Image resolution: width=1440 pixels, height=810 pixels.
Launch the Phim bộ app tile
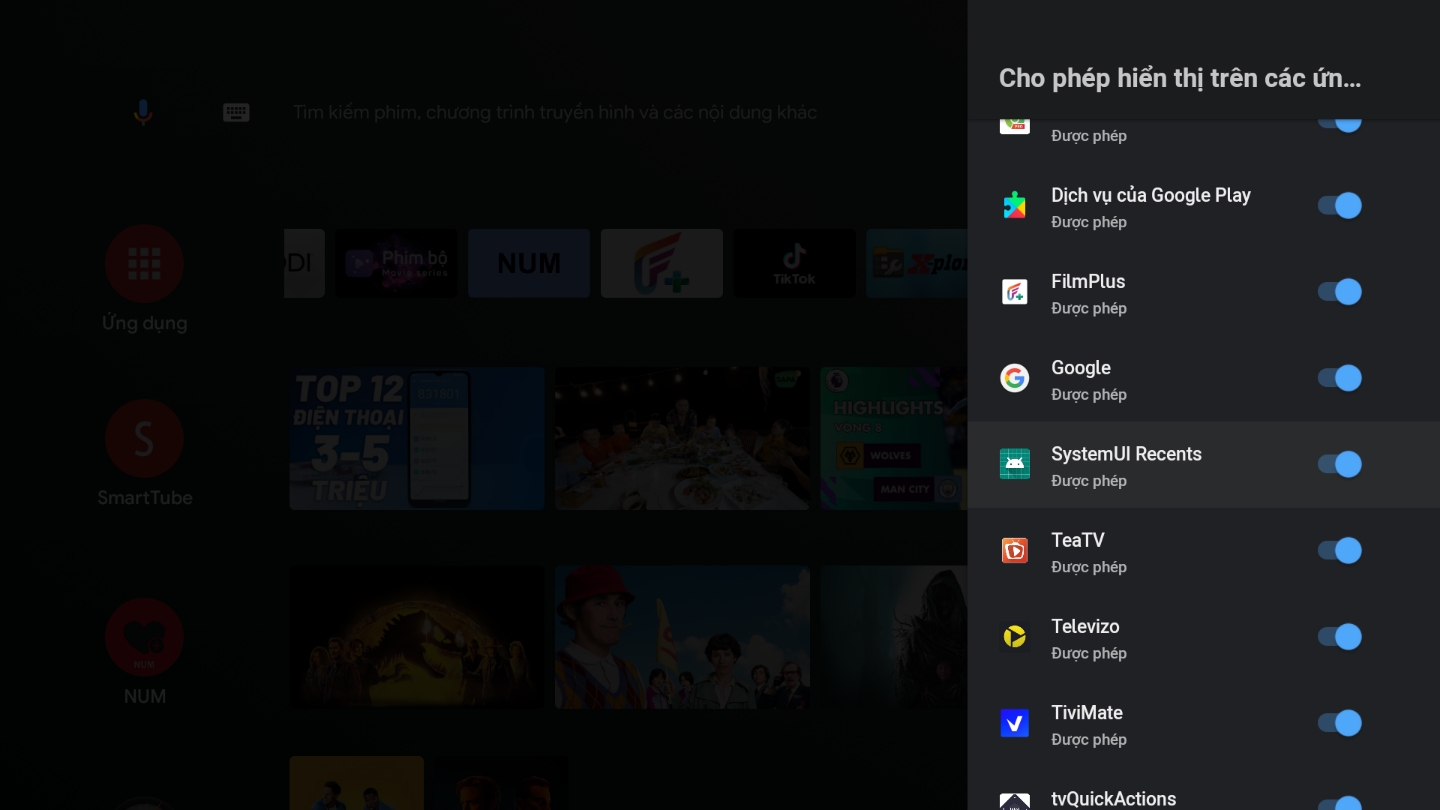(x=396, y=263)
